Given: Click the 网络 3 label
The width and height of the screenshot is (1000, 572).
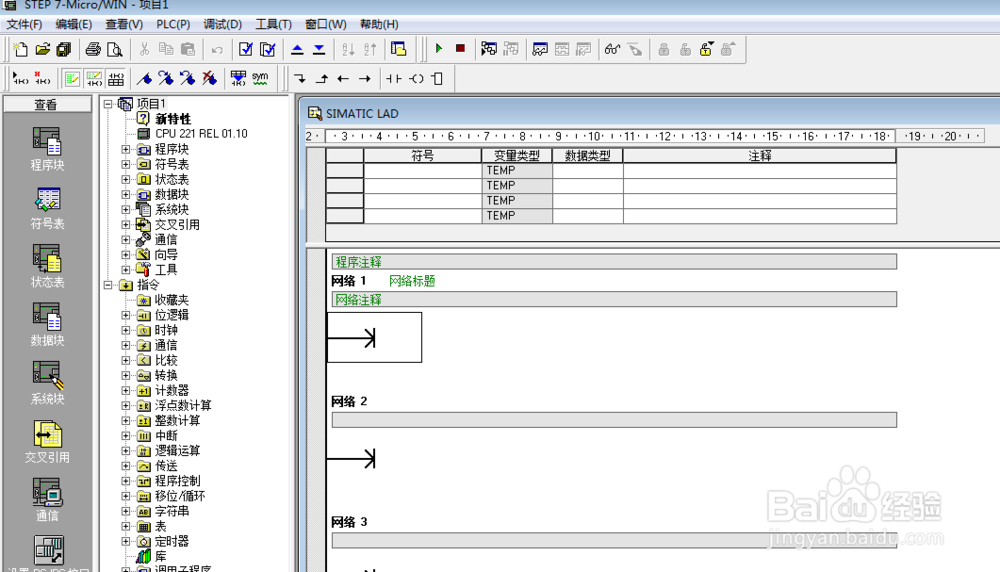Looking at the screenshot, I should coord(349,522).
